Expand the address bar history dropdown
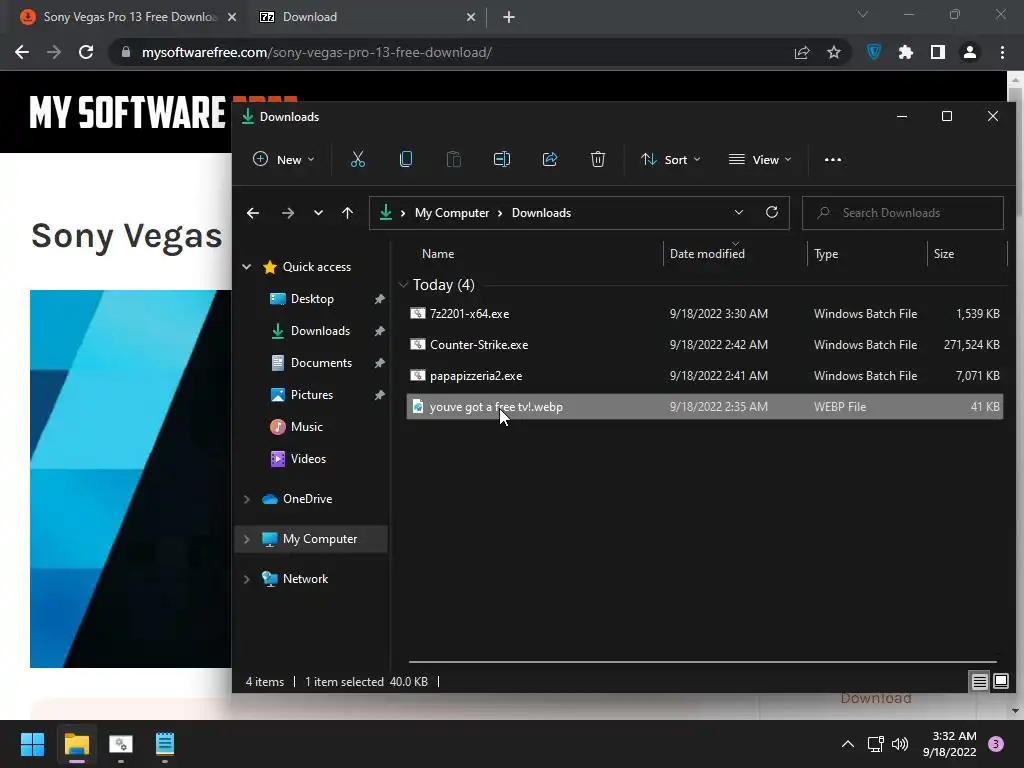 (x=739, y=212)
